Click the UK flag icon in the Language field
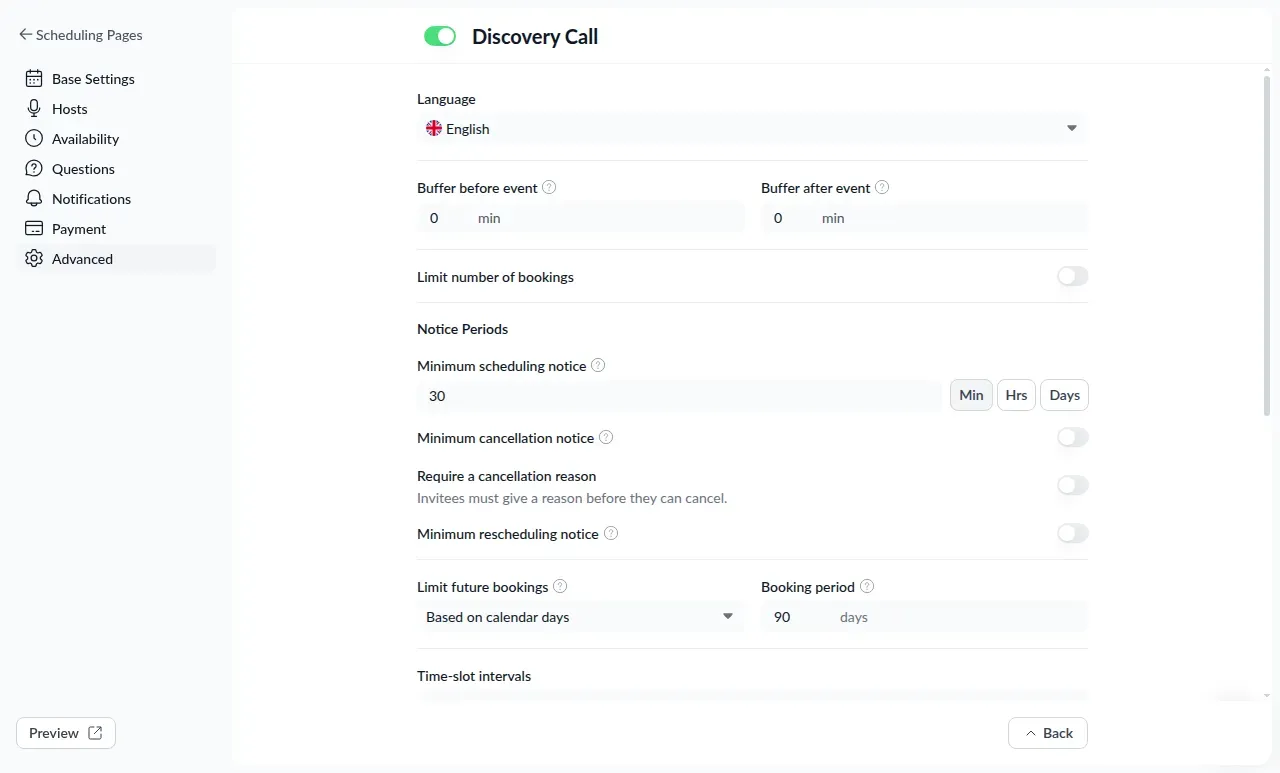Viewport: 1280px width, 773px height. tap(434, 129)
